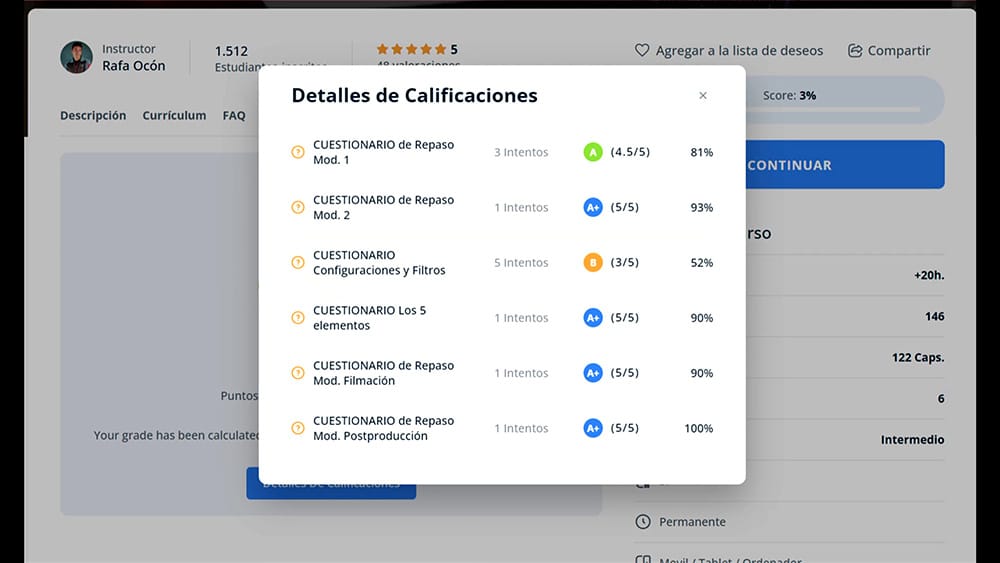The width and height of the screenshot is (1000, 563).
Task: Click the (4.5/5) grade points text
Action: click(630, 152)
